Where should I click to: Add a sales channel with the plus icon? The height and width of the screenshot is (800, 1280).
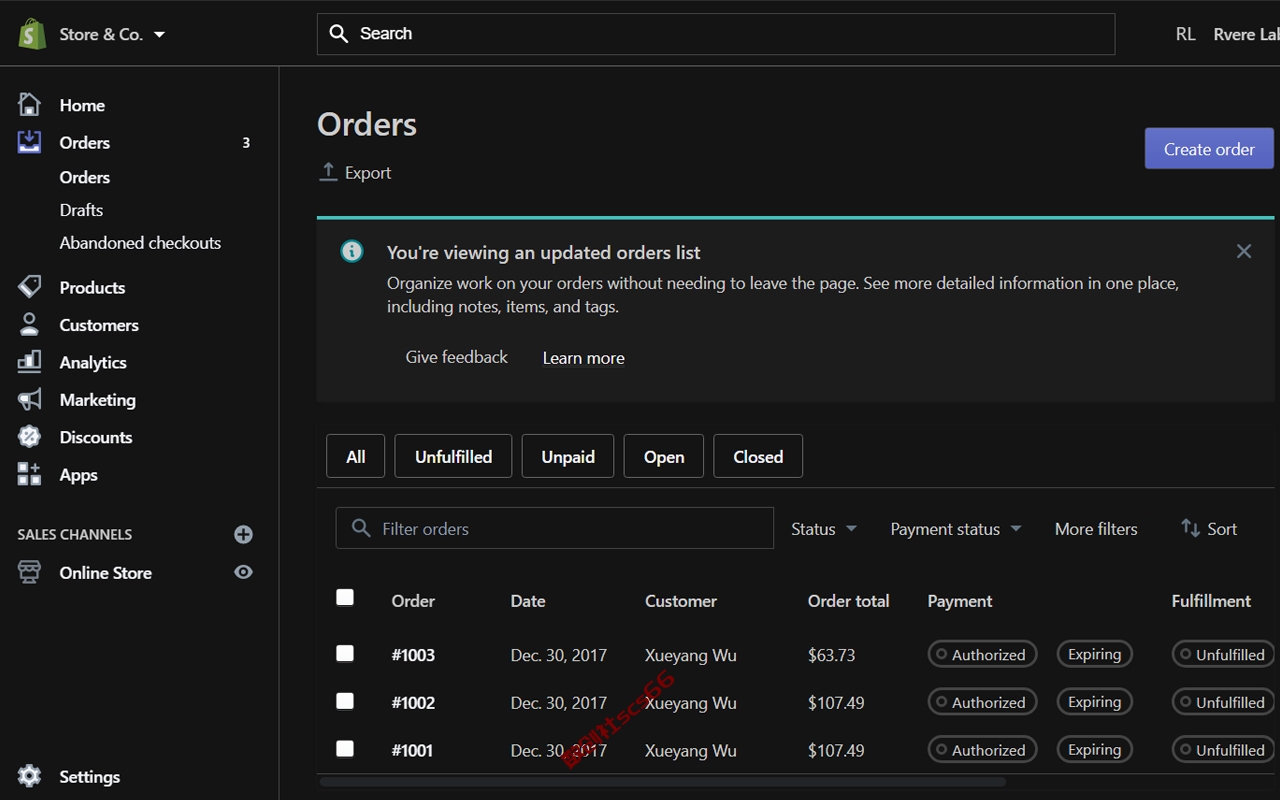[x=243, y=534]
